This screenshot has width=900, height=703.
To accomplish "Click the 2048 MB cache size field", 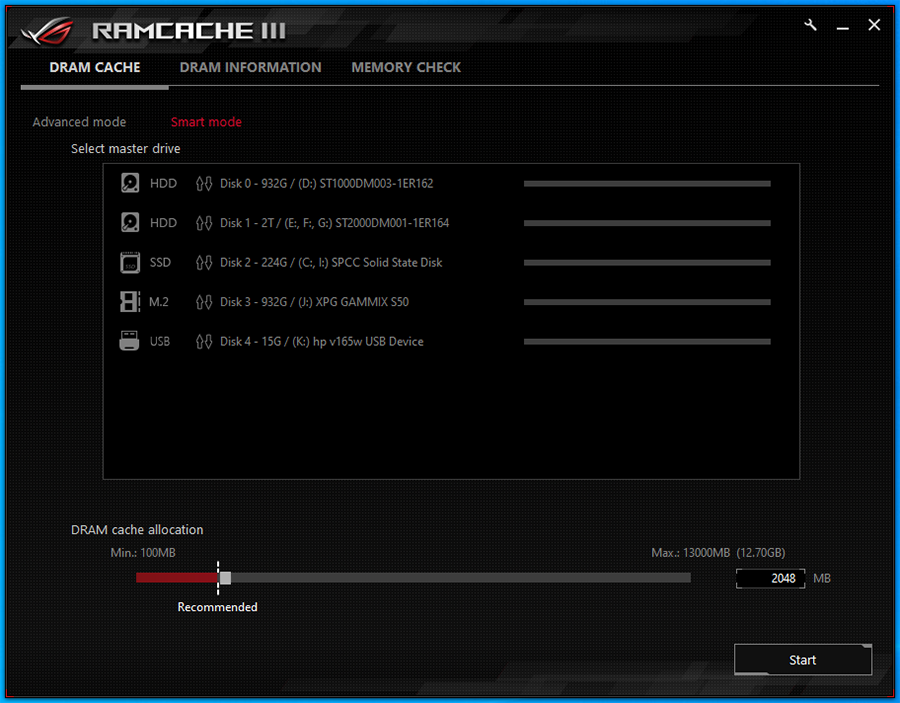I will point(770,578).
